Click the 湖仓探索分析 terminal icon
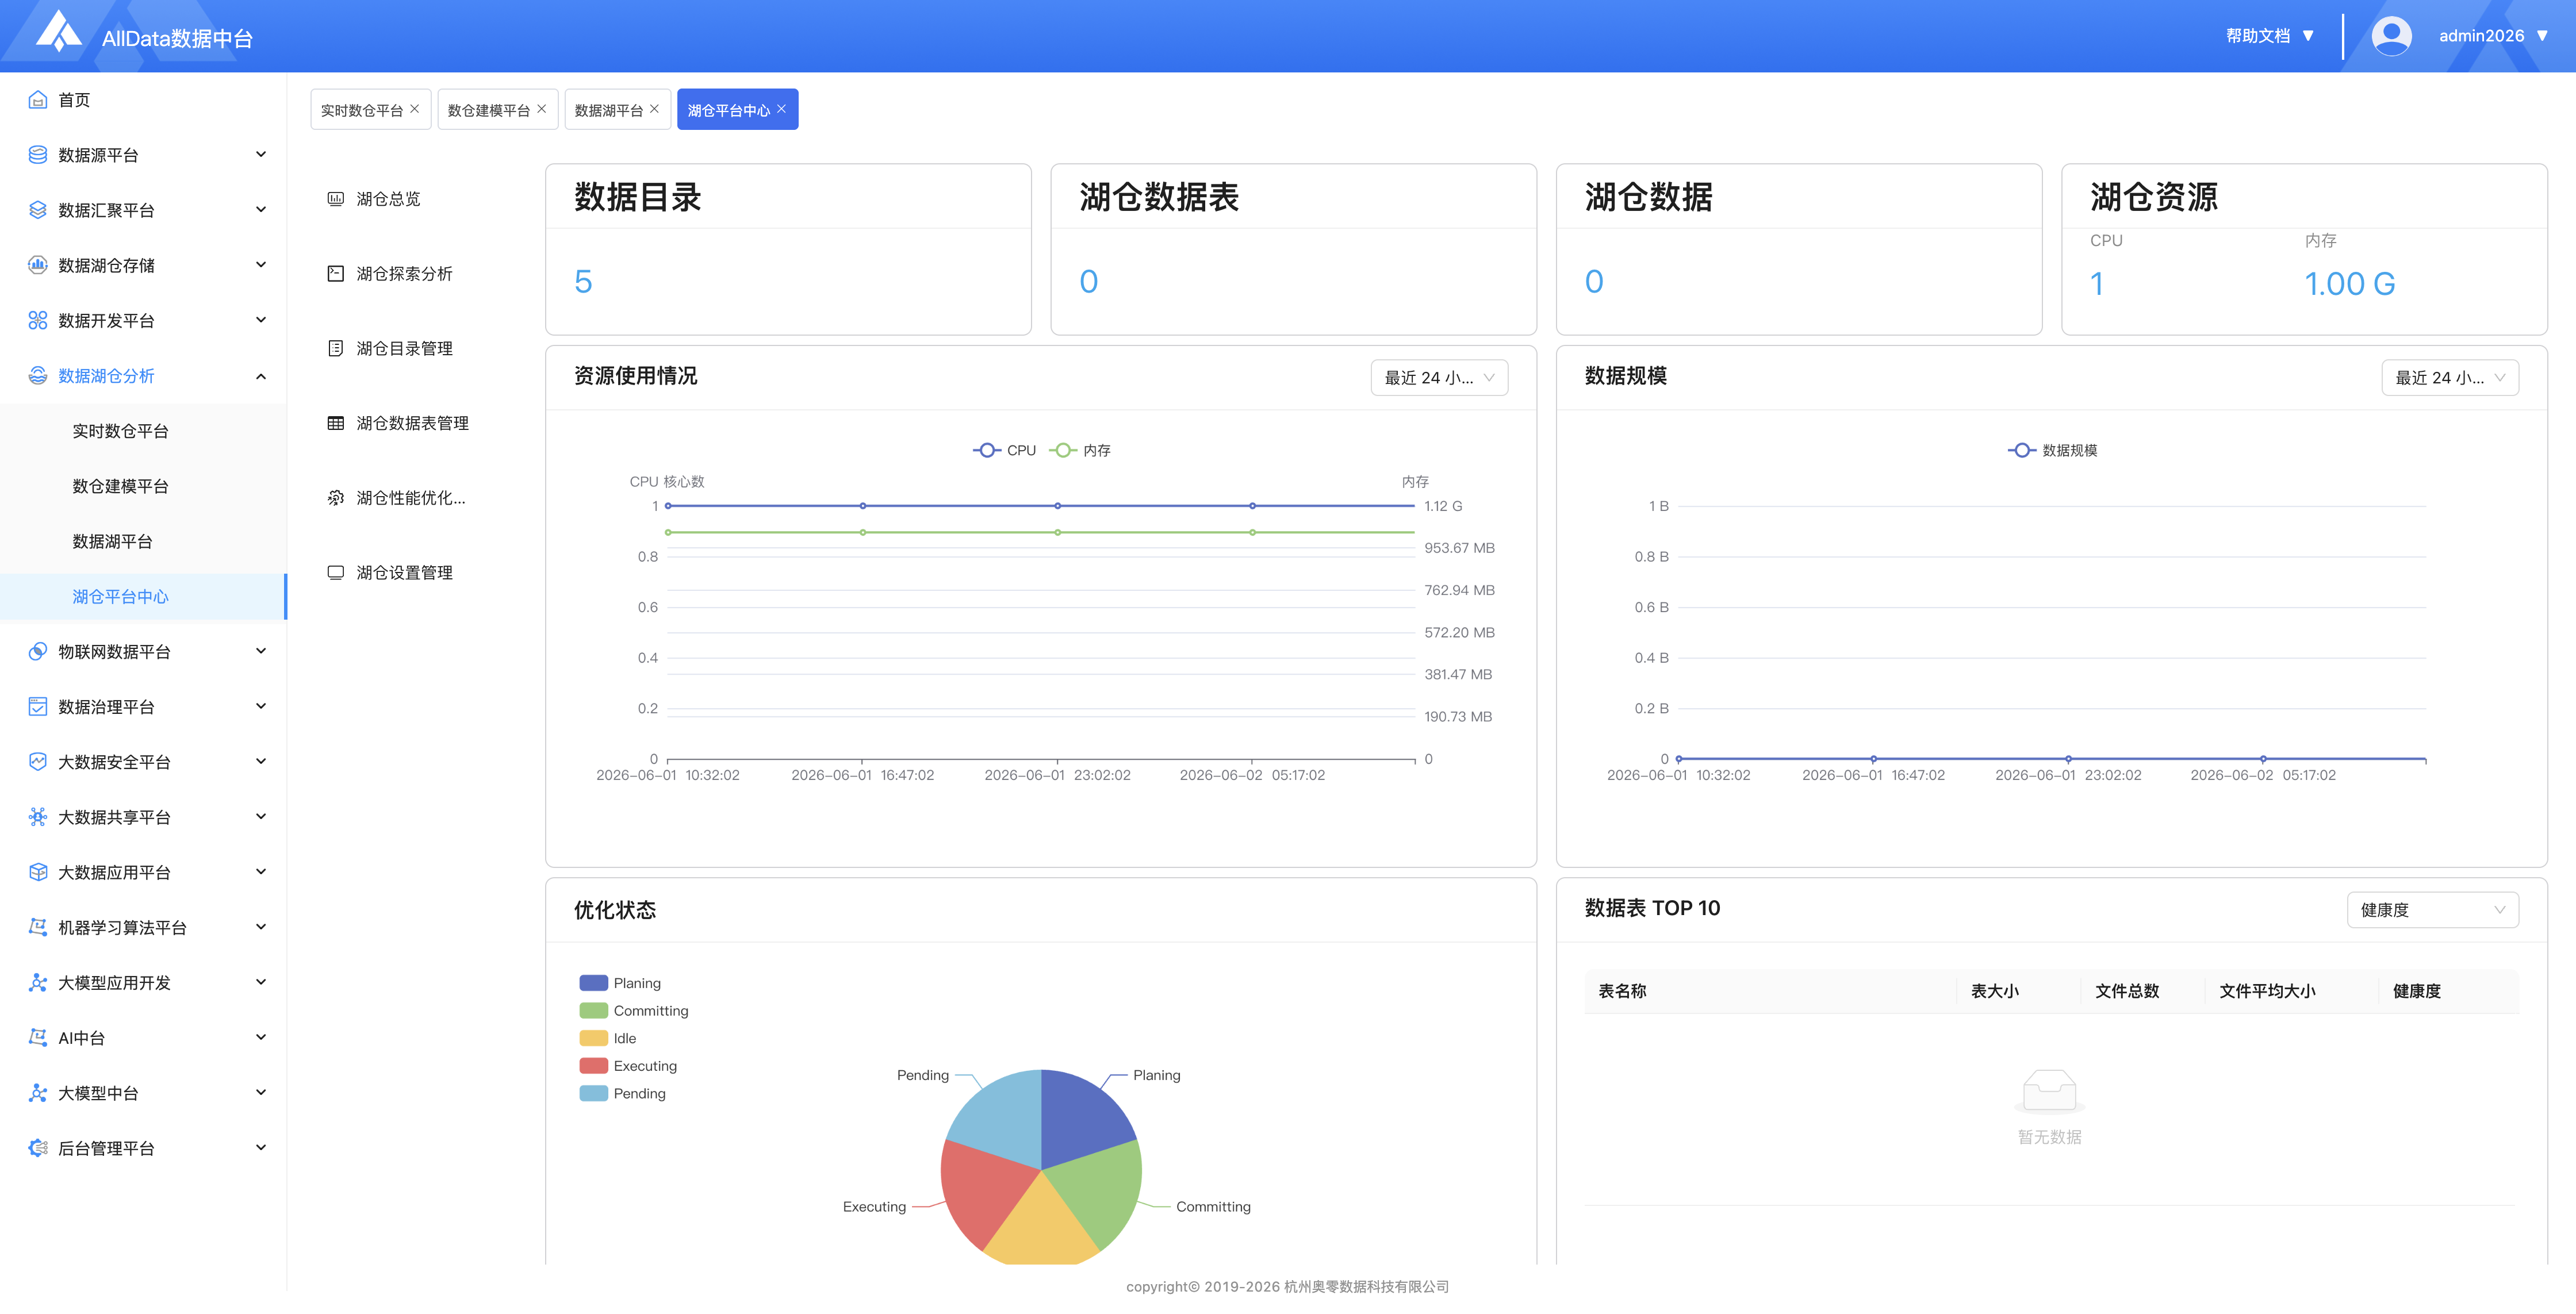The width and height of the screenshot is (2576, 1314). [336, 274]
